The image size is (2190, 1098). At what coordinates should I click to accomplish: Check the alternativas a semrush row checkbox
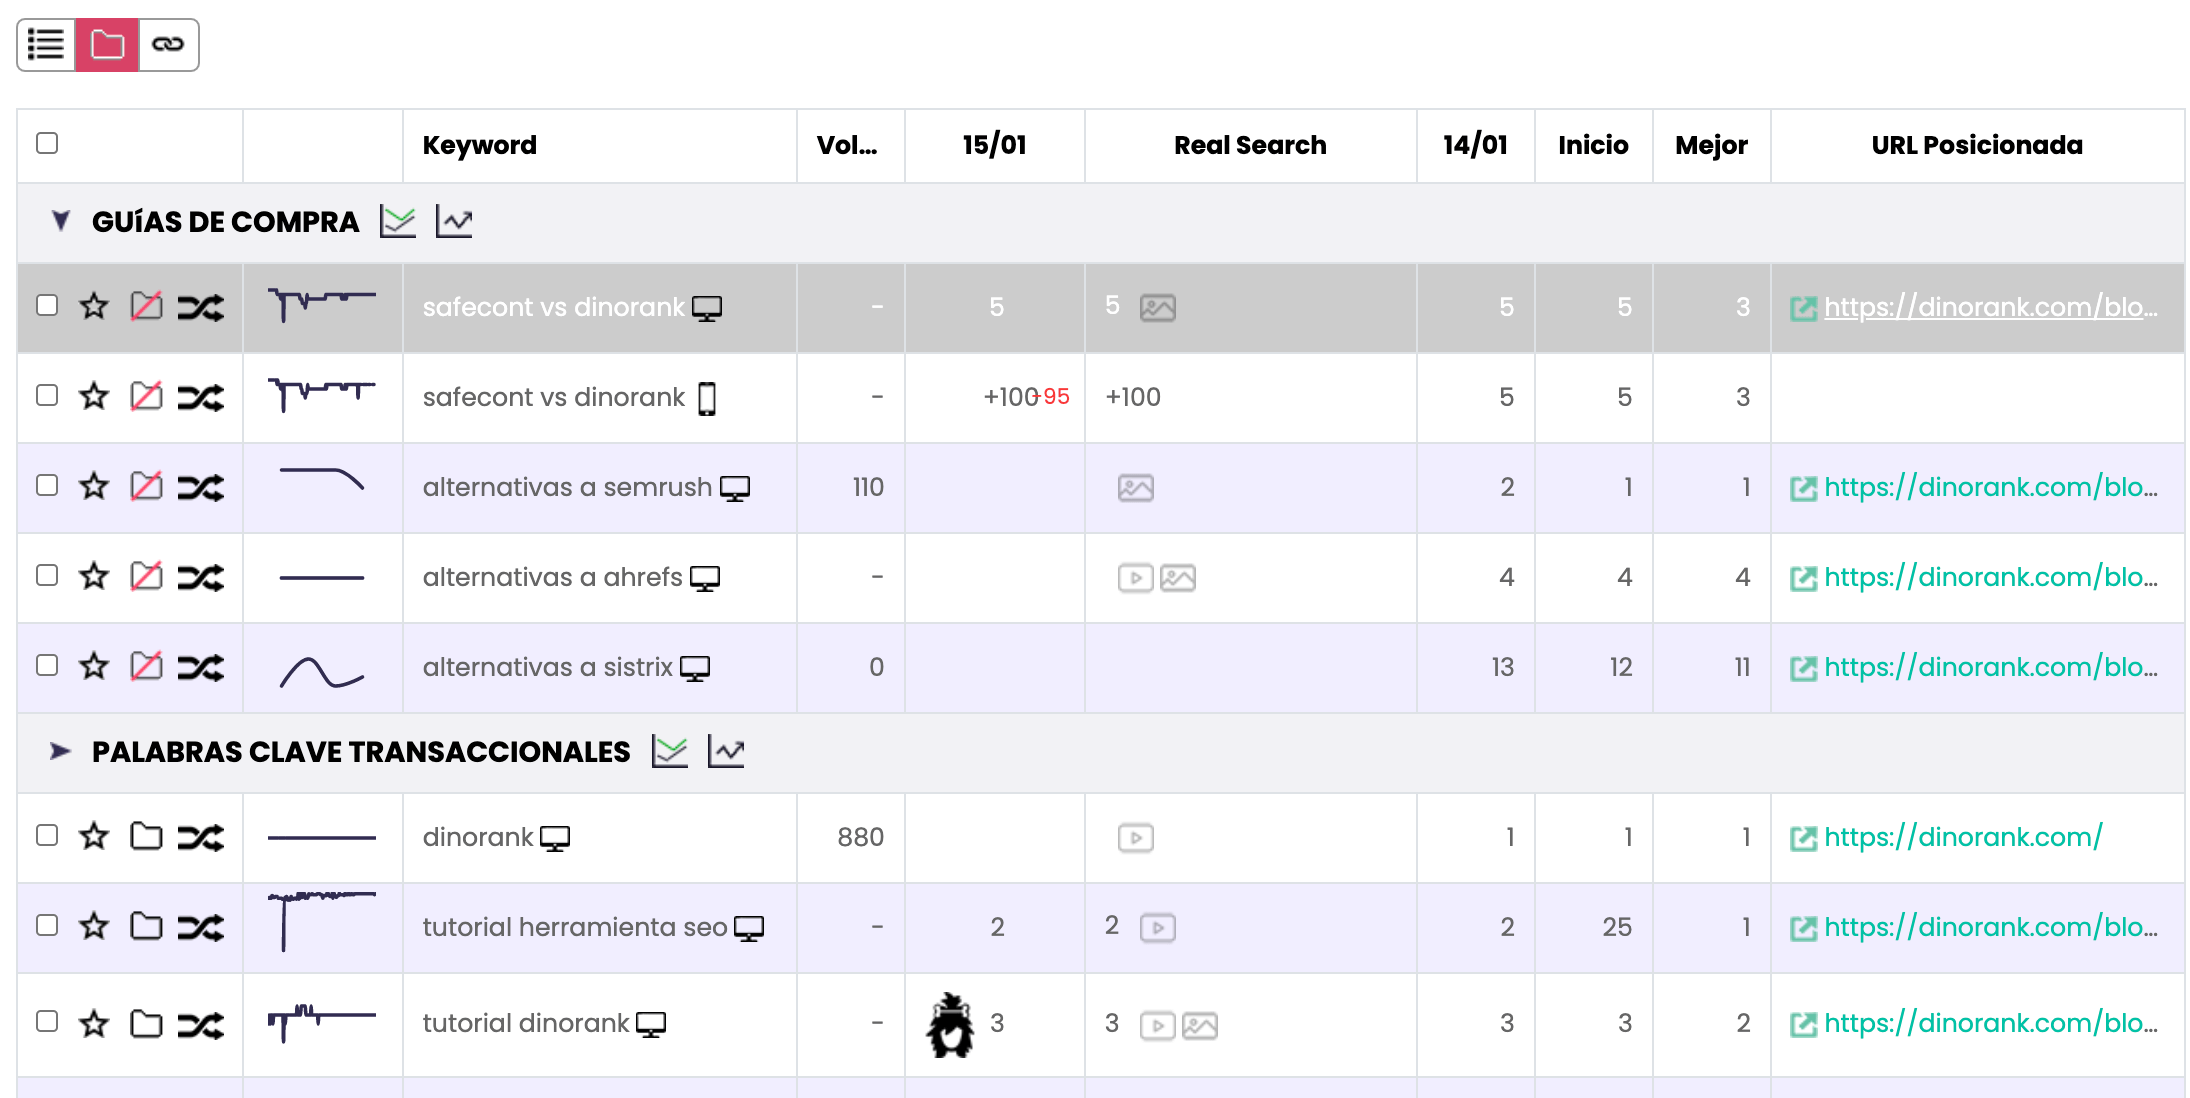[47, 485]
